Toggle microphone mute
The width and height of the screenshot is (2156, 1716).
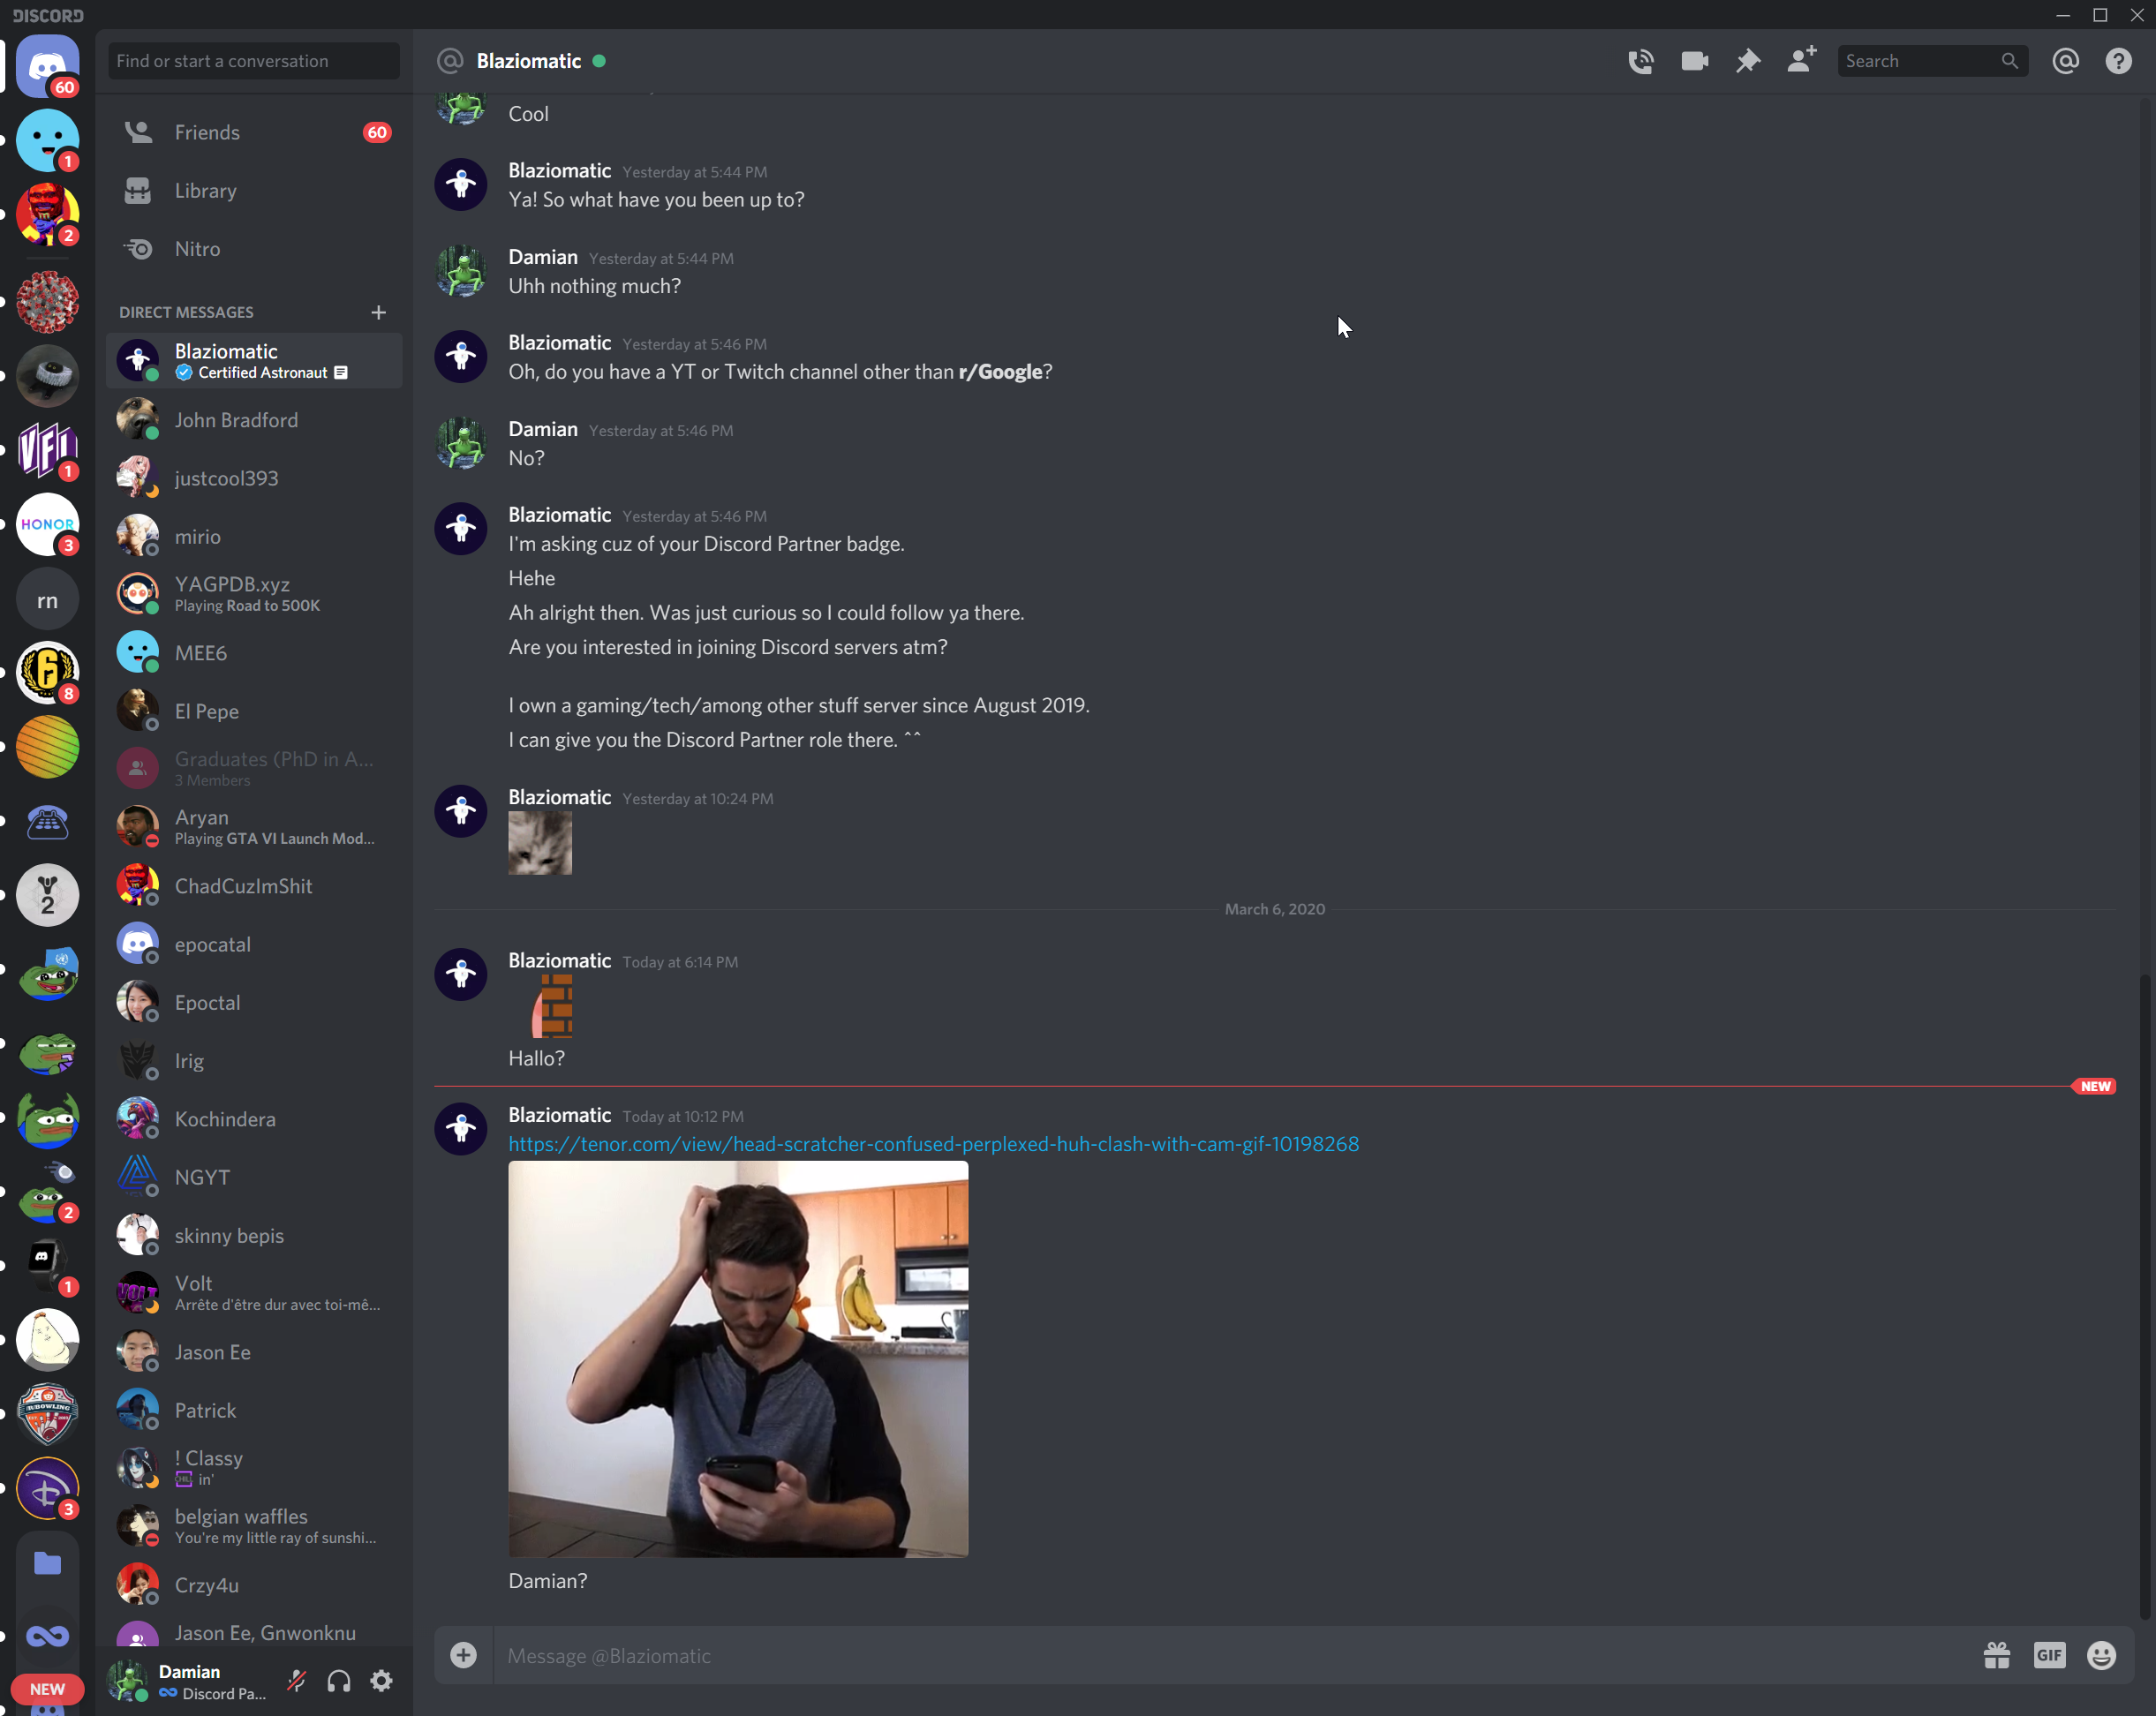click(x=296, y=1681)
